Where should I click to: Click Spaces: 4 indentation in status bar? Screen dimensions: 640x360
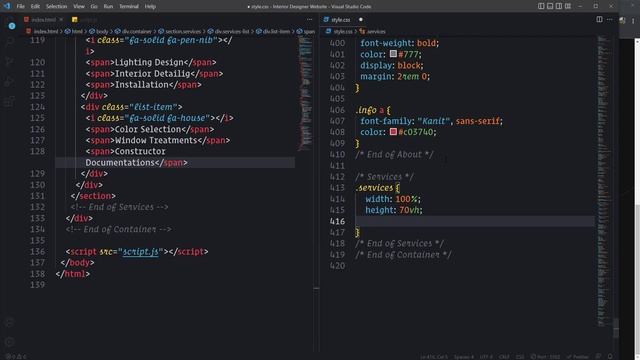(464, 357)
